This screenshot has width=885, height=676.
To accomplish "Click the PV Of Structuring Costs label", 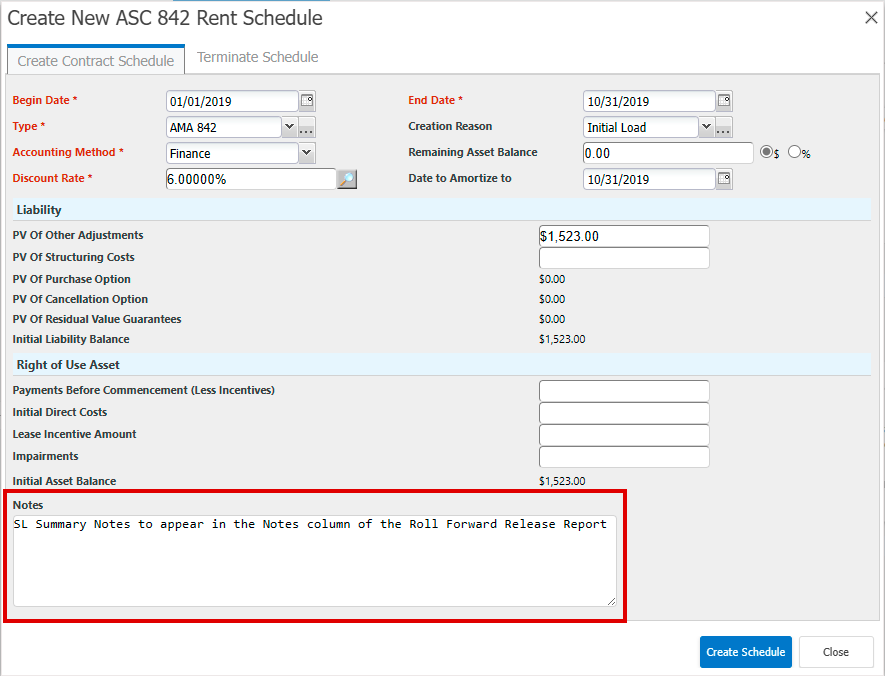I will click(x=73, y=257).
